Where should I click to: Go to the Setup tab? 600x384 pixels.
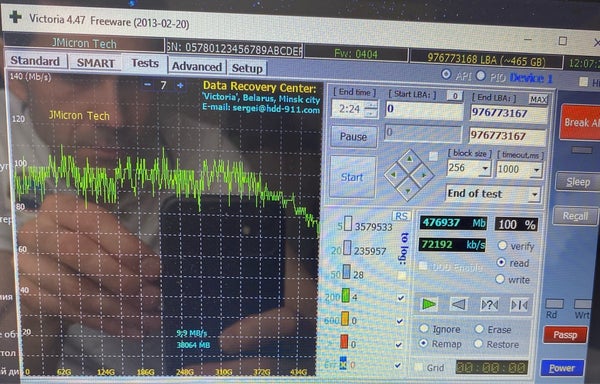[247, 68]
